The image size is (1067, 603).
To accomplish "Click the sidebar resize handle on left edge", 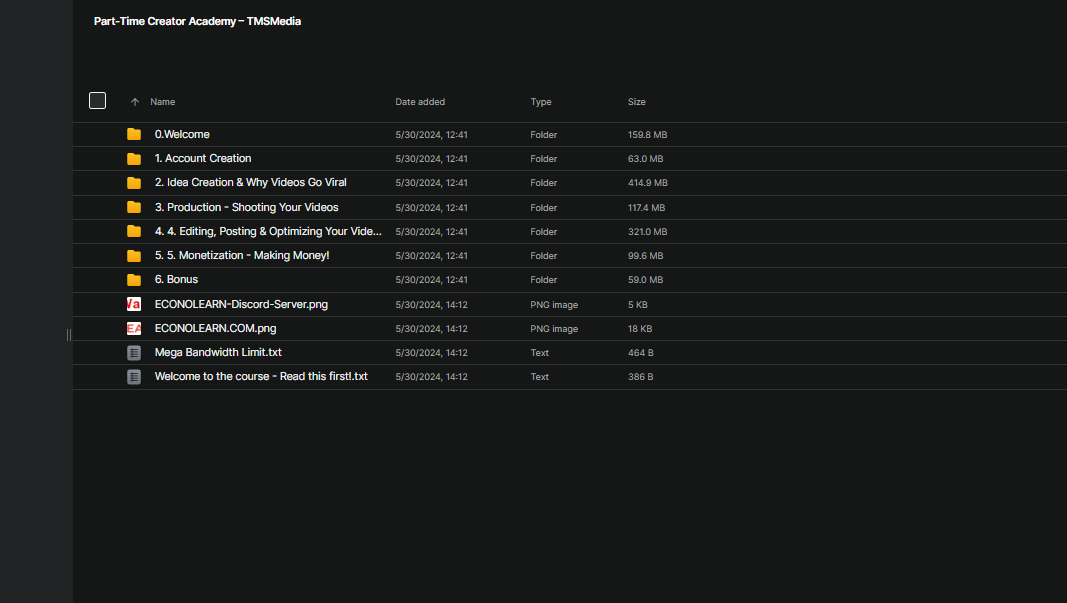I will click(x=69, y=334).
